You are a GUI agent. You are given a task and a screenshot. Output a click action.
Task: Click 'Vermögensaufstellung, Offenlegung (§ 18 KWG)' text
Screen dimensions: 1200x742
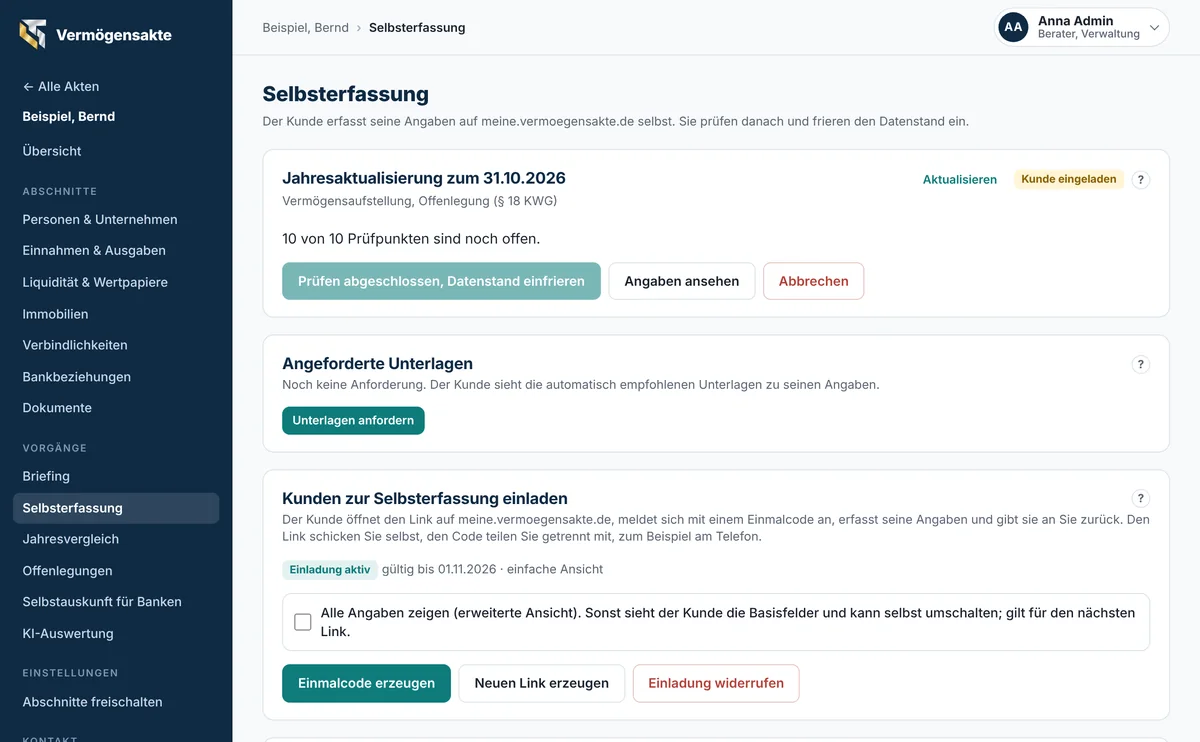(x=420, y=201)
